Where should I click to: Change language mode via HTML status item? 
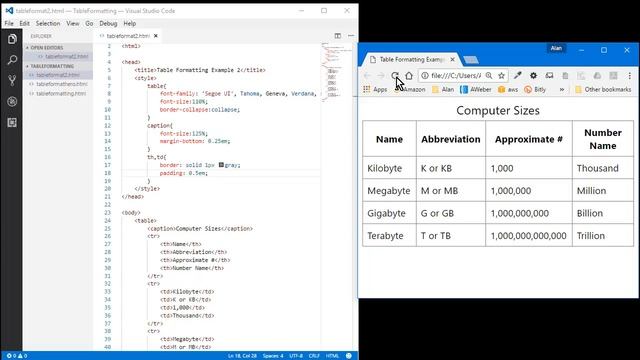(332, 356)
